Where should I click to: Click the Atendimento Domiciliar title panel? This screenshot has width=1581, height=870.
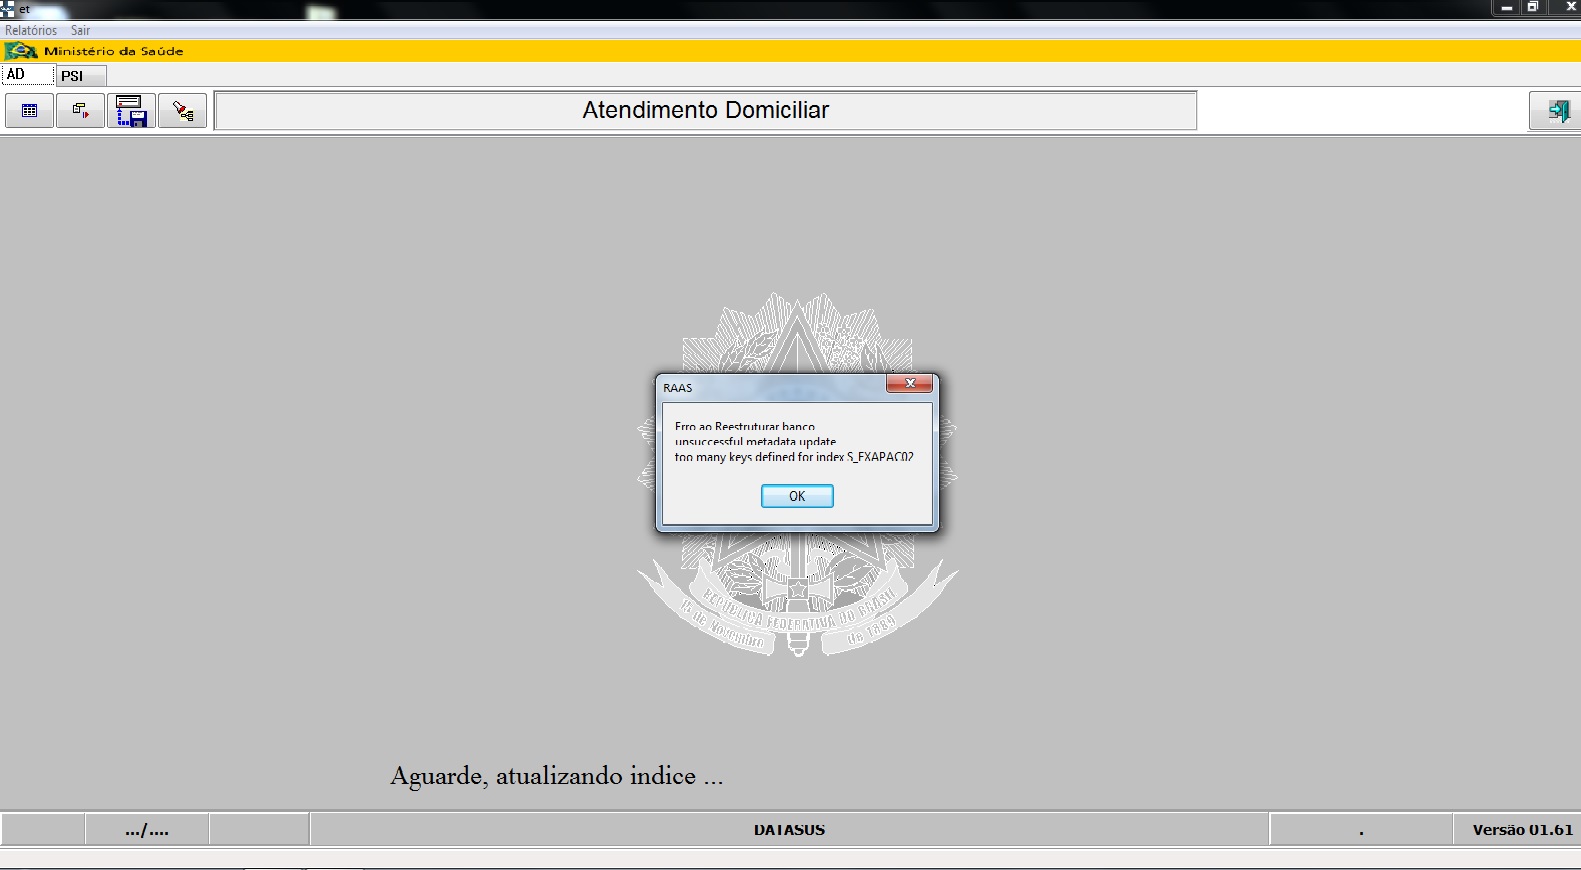705,111
